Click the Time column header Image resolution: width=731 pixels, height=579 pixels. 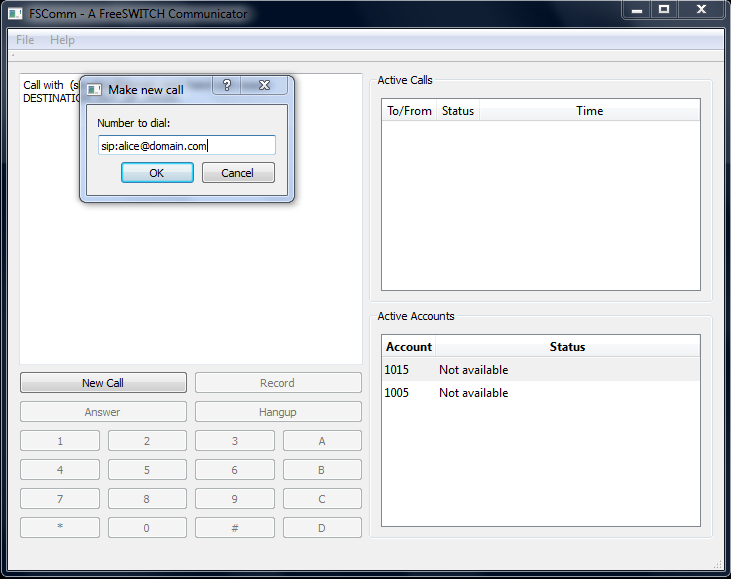coord(589,111)
